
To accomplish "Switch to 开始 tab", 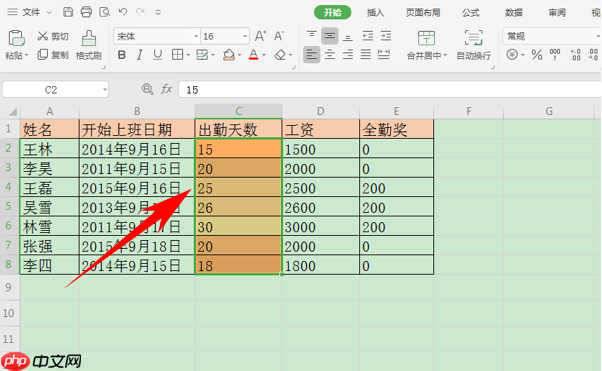I will [332, 13].
